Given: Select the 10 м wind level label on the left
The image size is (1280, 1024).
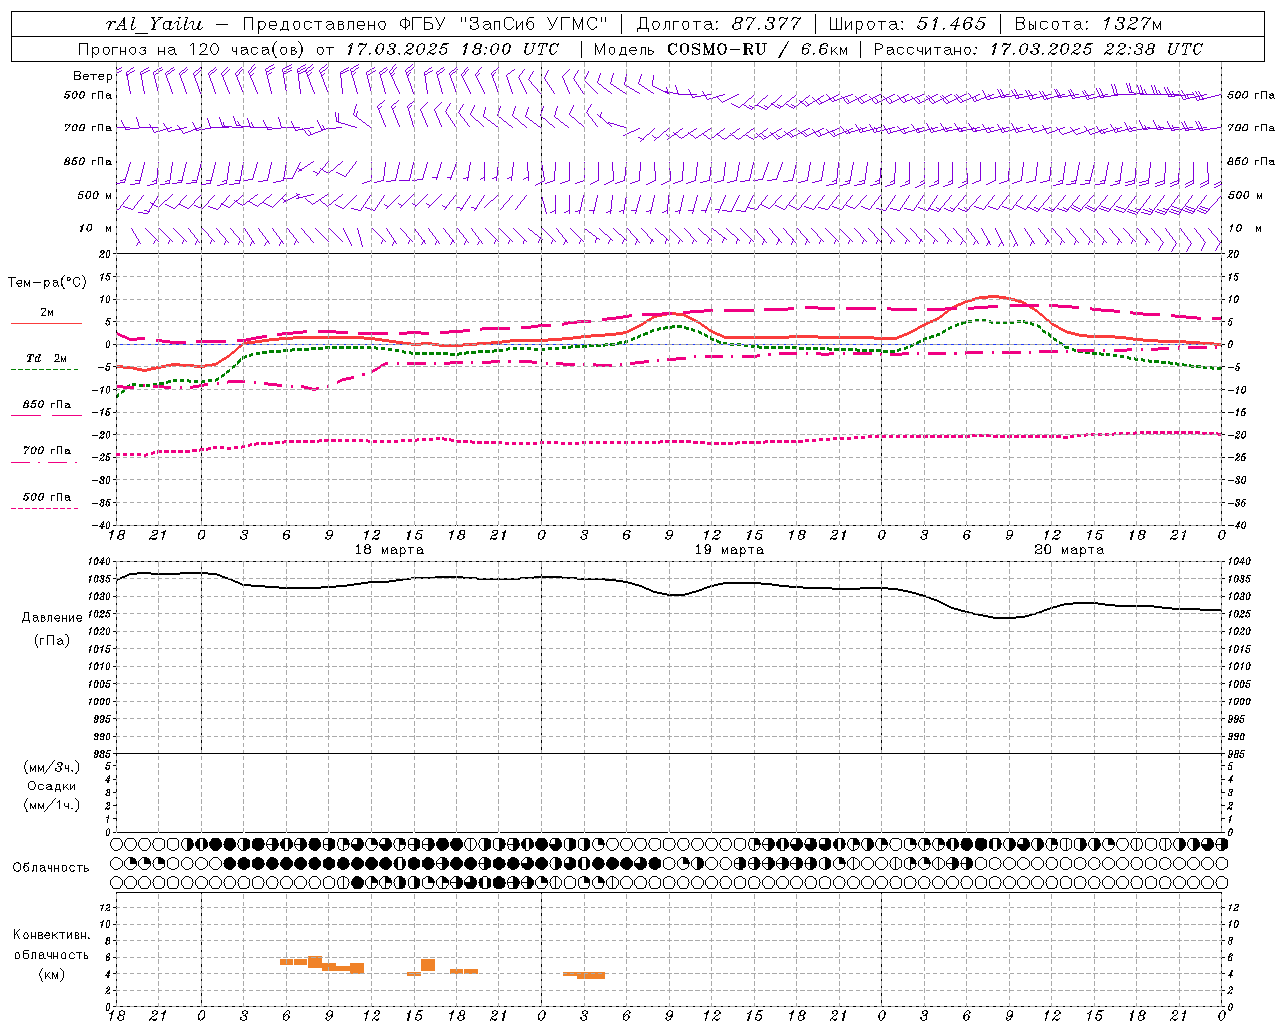Looking at the screenshot, I should [96, 228].
